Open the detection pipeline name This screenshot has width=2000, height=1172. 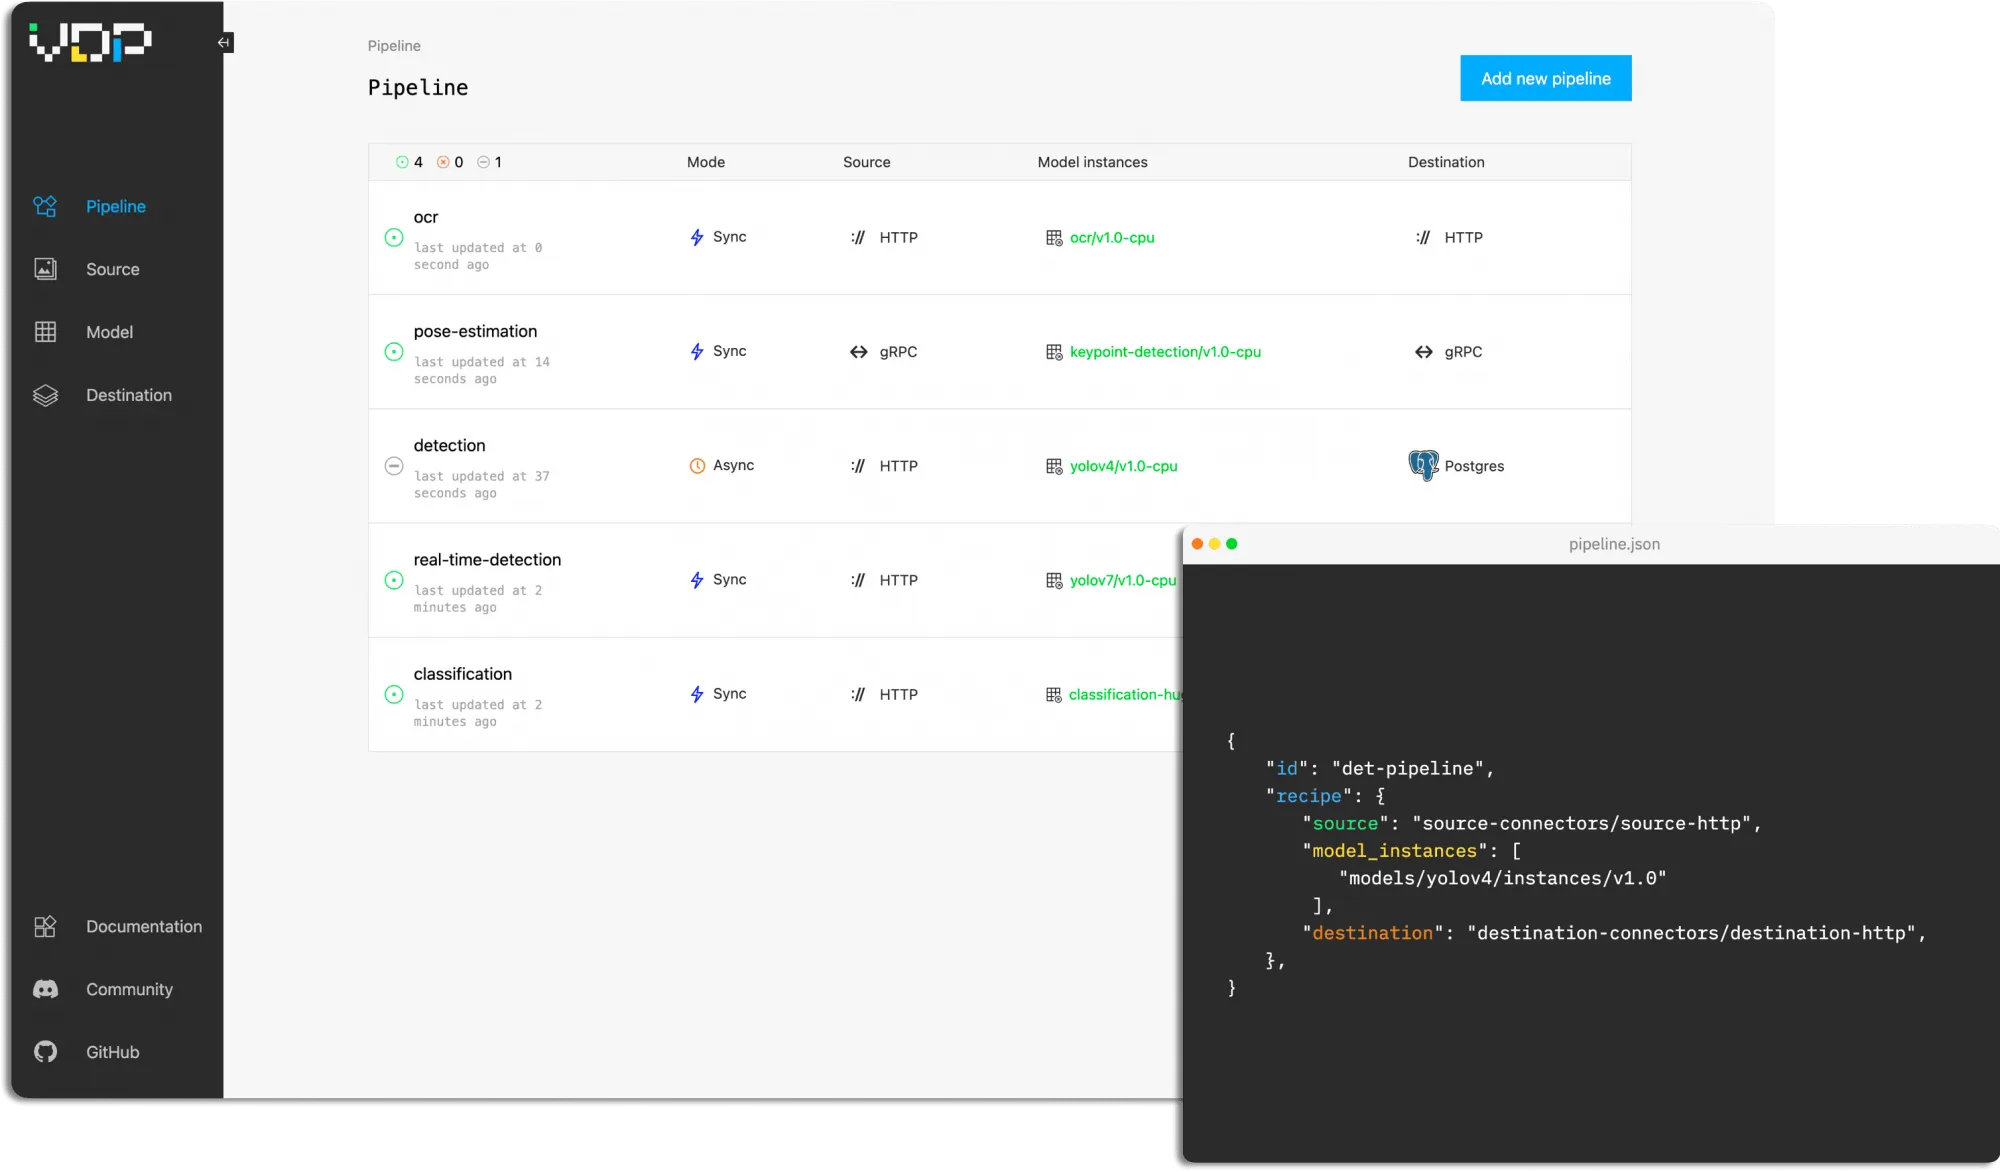click(449, 445)
